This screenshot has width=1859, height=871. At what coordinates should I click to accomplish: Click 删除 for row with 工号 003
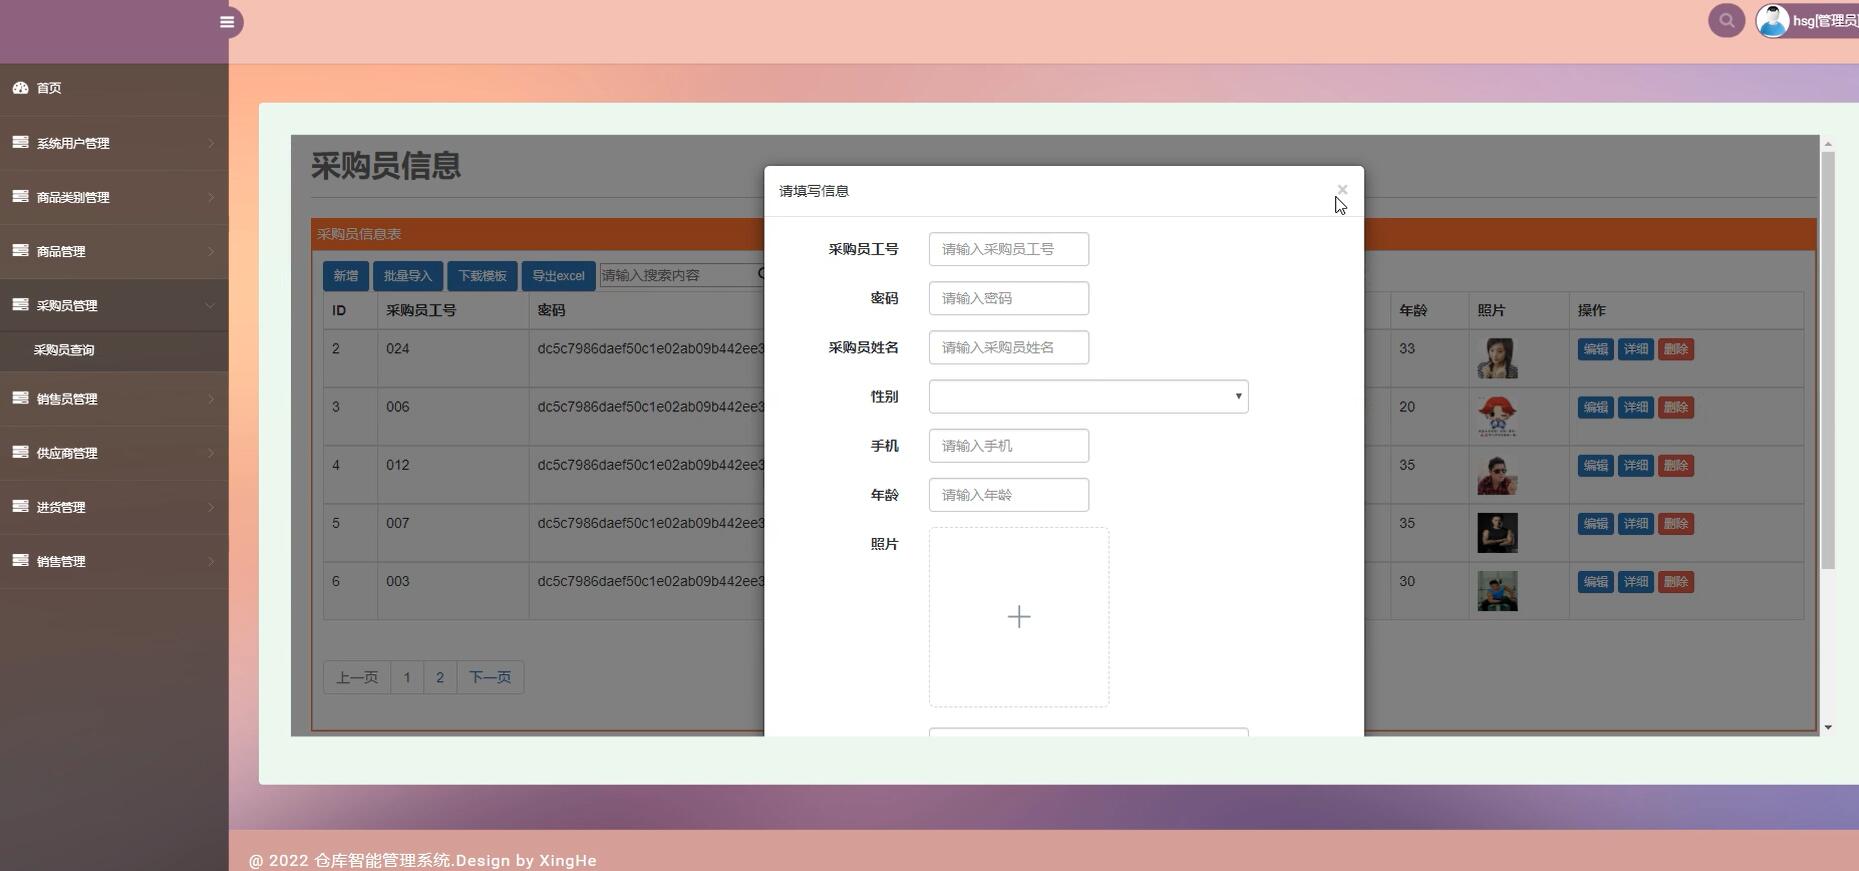pos(1675,581)
